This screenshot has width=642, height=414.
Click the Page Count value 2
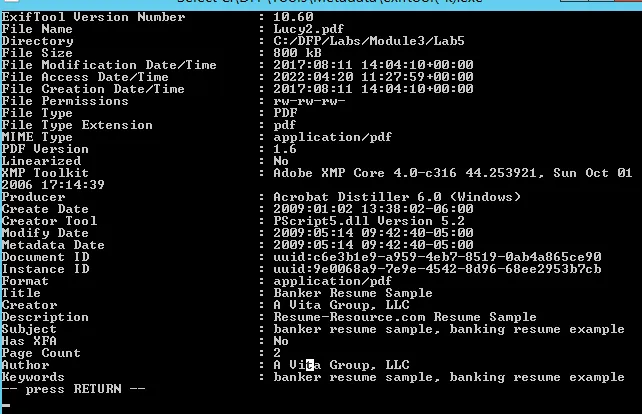pos(276,353)
